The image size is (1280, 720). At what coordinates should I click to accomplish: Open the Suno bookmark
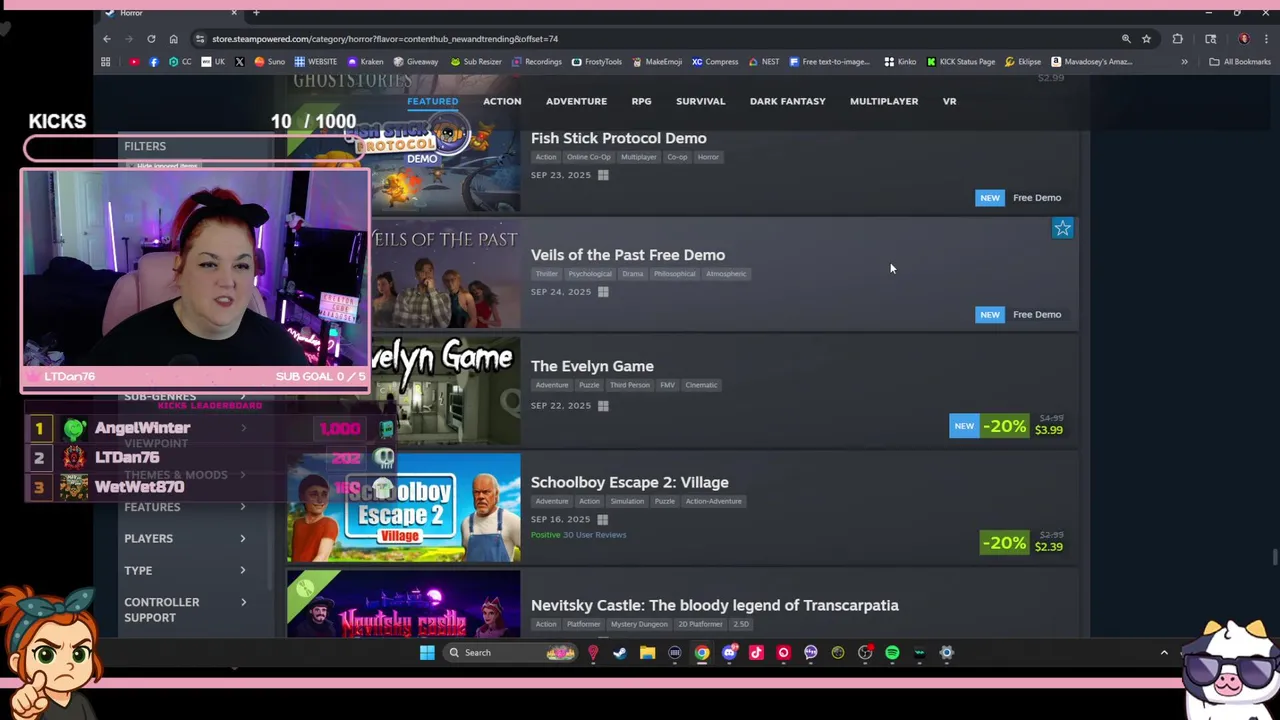[x=269, y=62]
